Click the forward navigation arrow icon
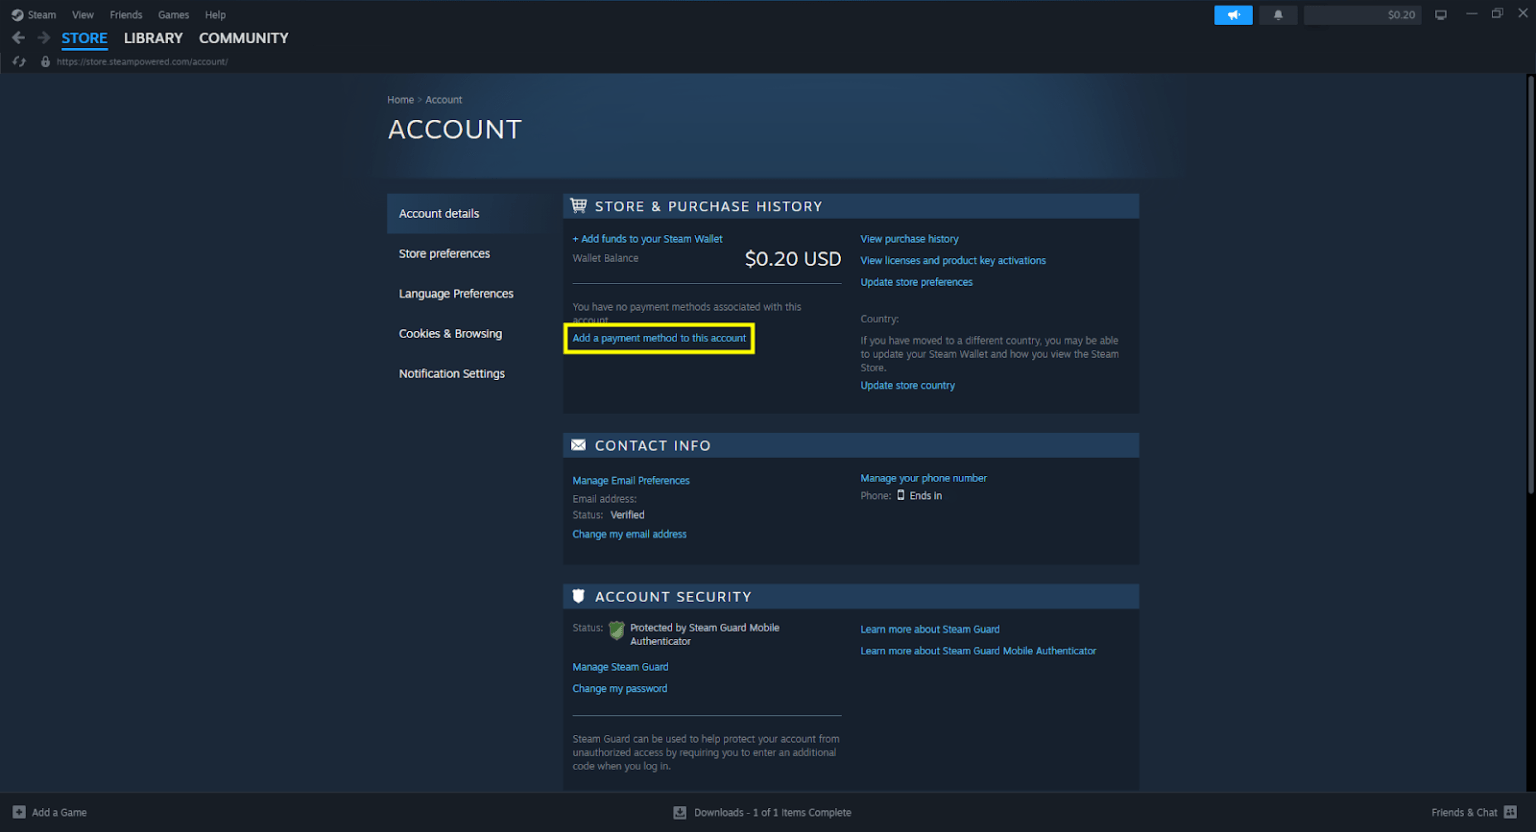Viewport: 1536px width, 832px height. 42,37
